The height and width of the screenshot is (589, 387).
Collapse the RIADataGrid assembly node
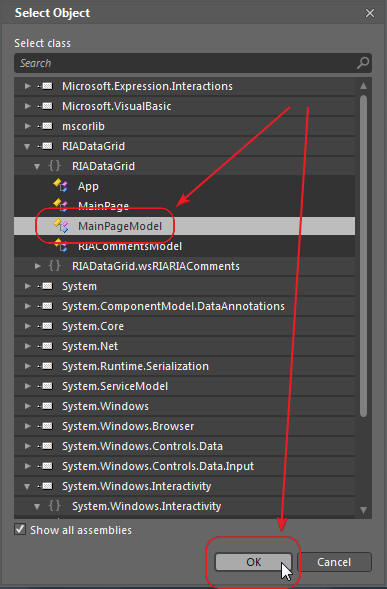point(27,146)
